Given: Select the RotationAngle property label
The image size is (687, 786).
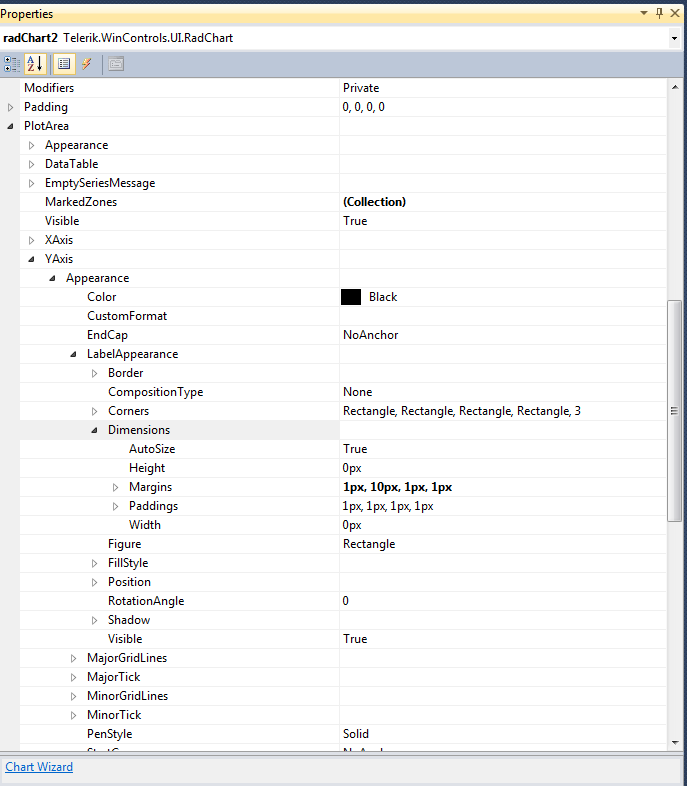Looking at the screenshot, I should point(146,601).
